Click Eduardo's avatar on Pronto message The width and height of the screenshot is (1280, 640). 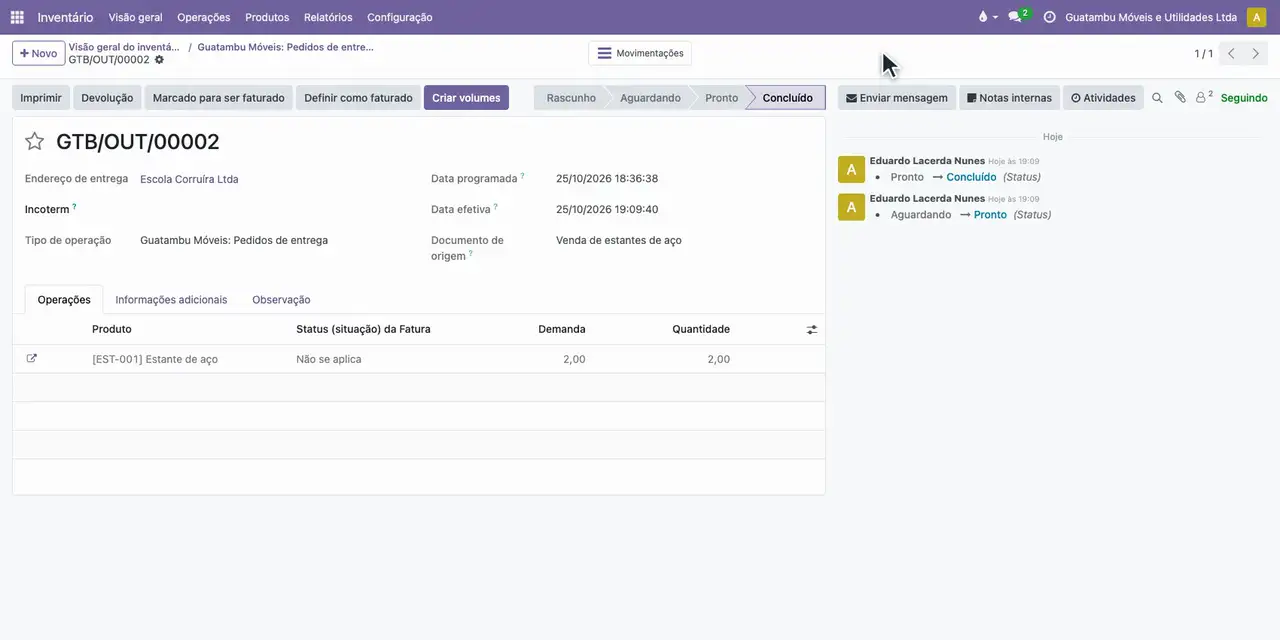[x=851, y=207]
